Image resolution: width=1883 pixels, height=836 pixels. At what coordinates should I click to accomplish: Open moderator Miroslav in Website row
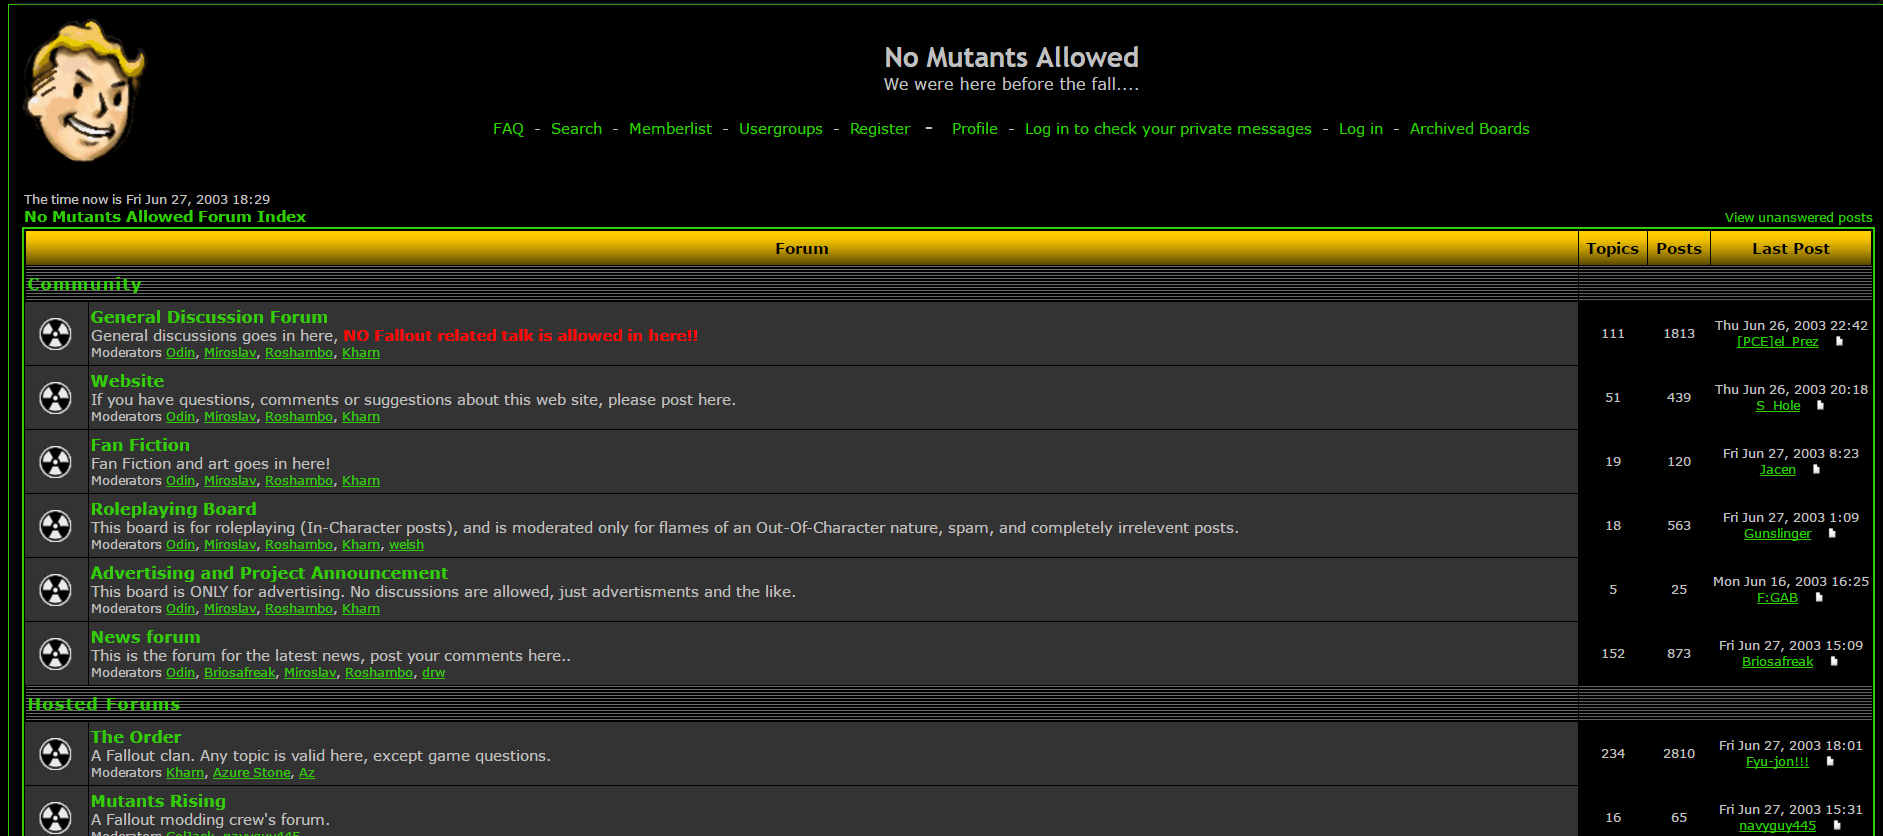[x=230, y=417]
